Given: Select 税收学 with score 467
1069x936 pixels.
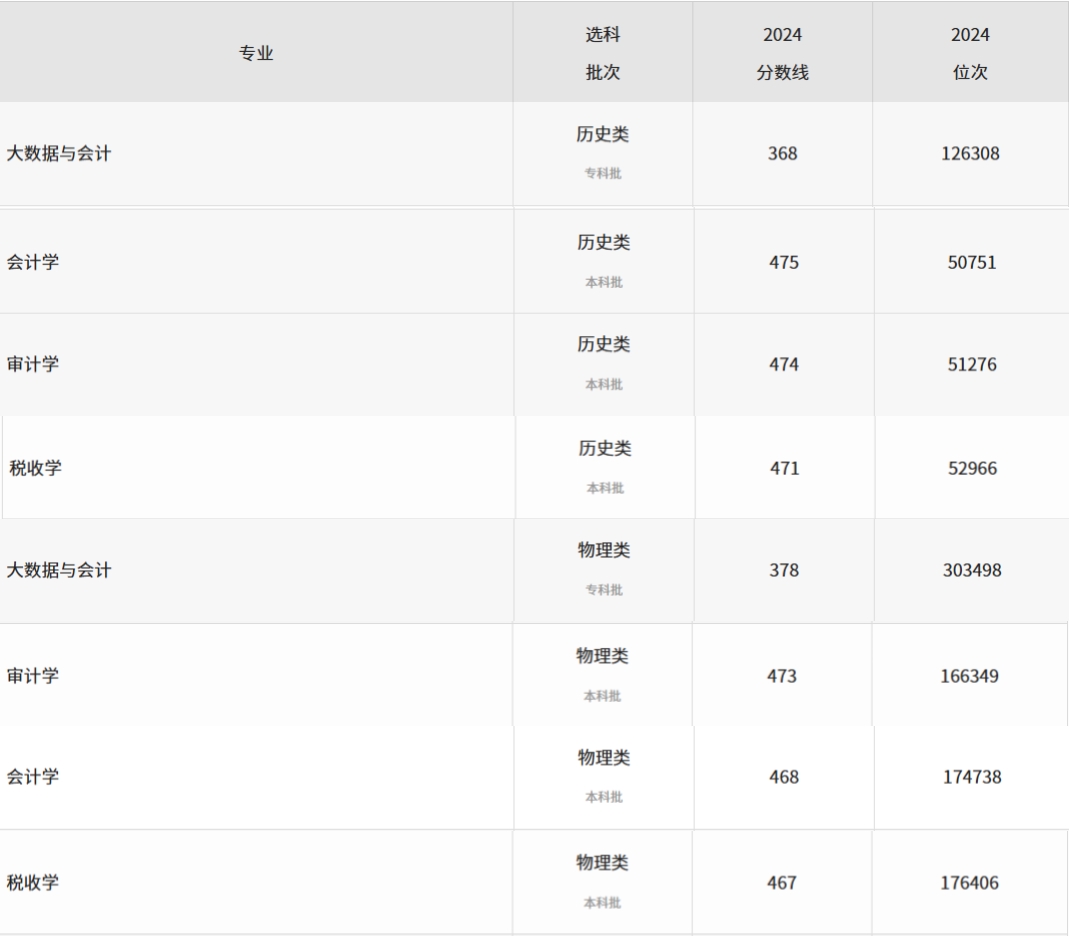Looking at the screenshot, I should [33, 882].
